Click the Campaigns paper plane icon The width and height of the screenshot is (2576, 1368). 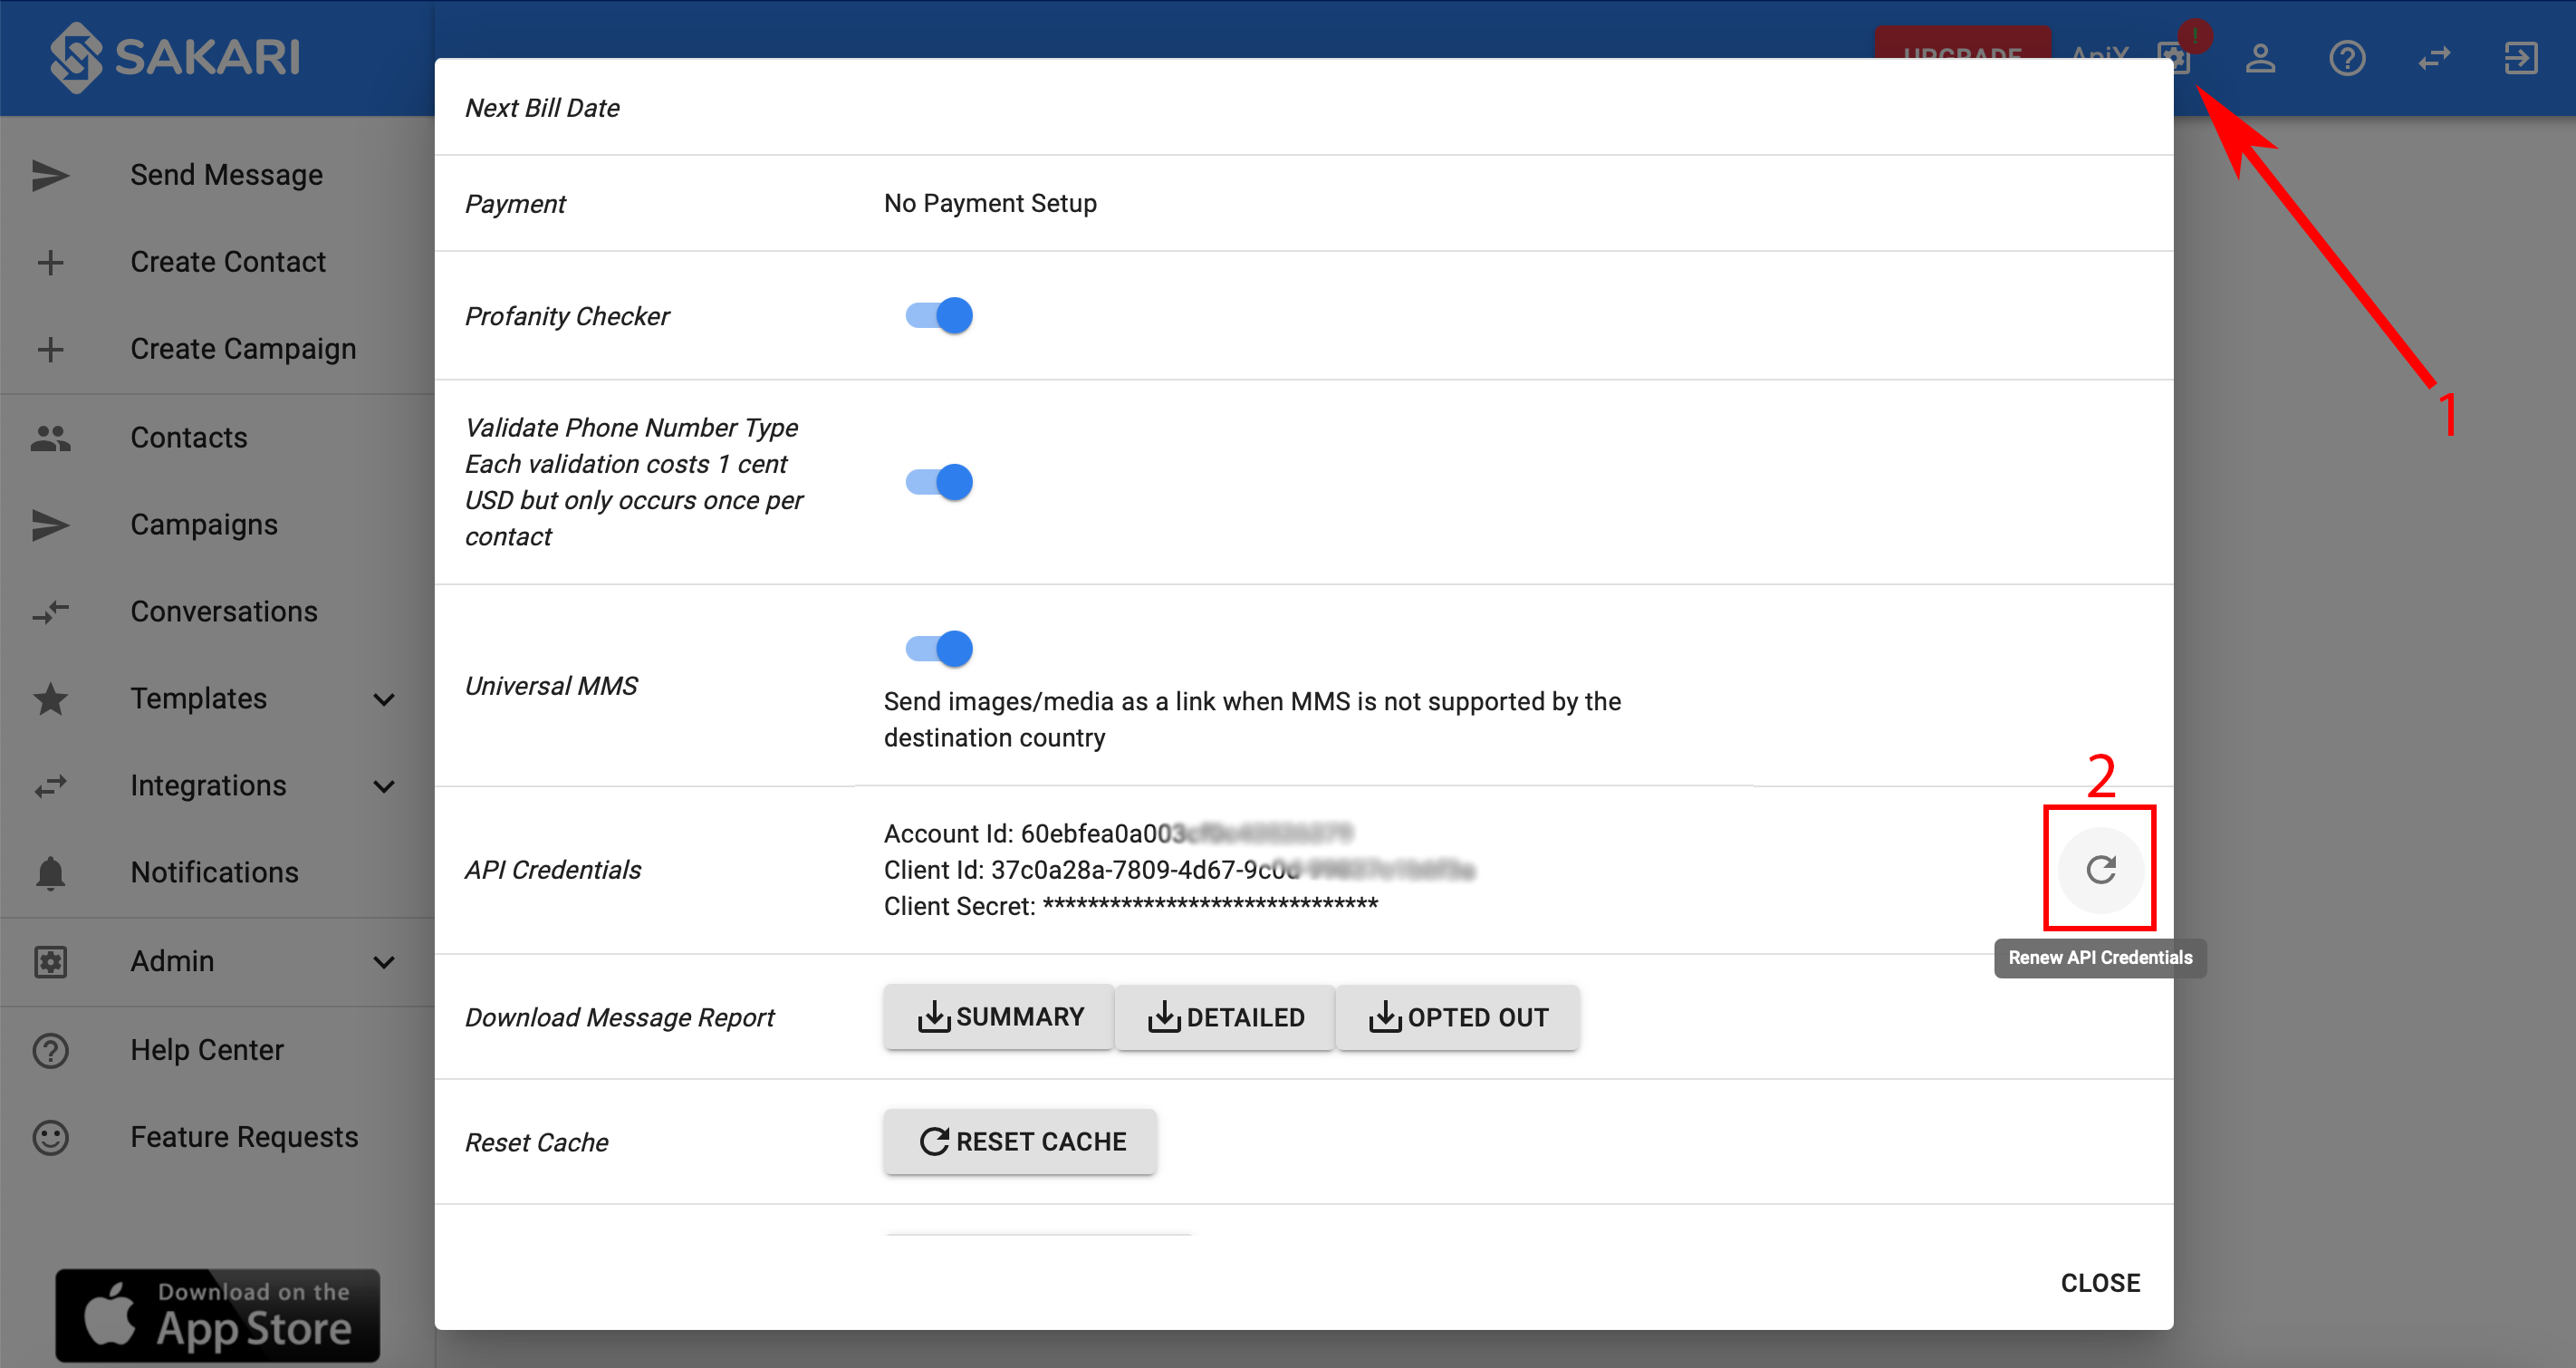[50, 524]
